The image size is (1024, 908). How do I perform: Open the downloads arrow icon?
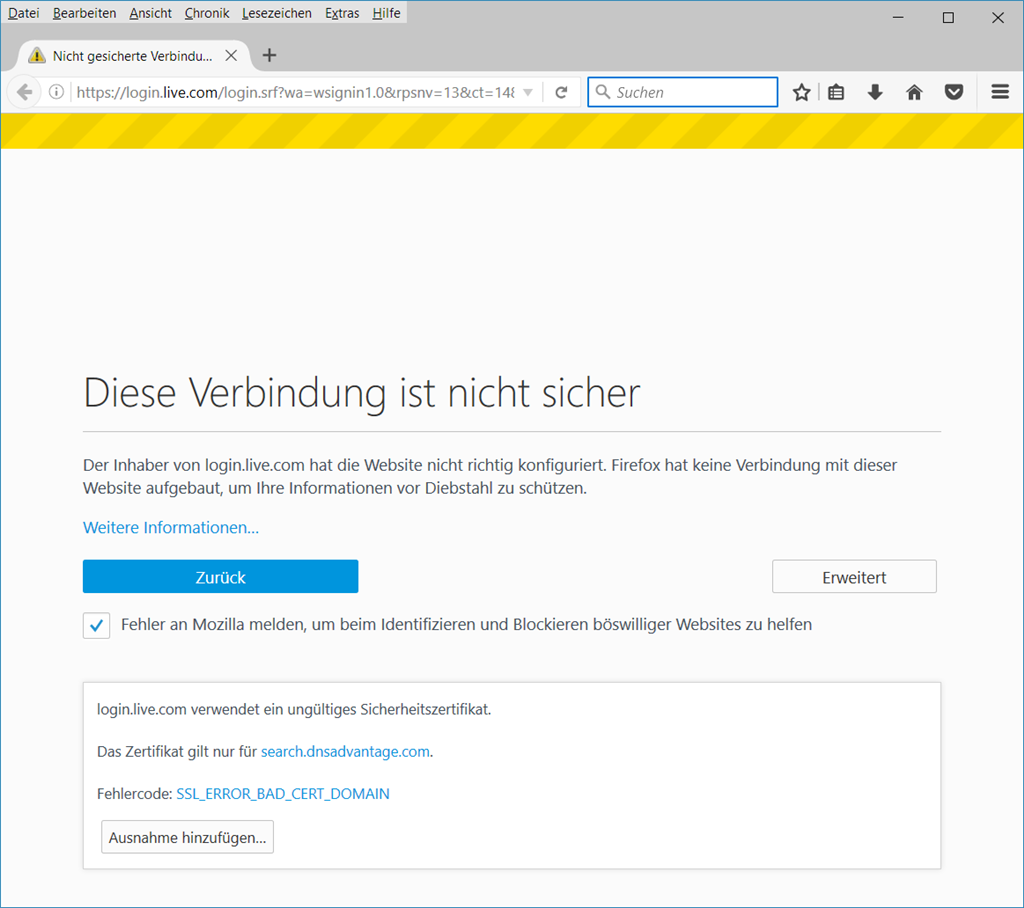(x=875, y=92)
